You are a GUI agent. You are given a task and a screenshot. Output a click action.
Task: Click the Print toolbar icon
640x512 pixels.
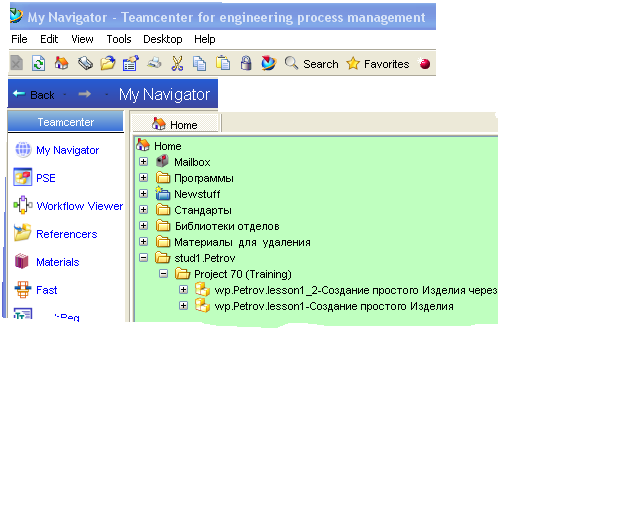tap(154, 63)
